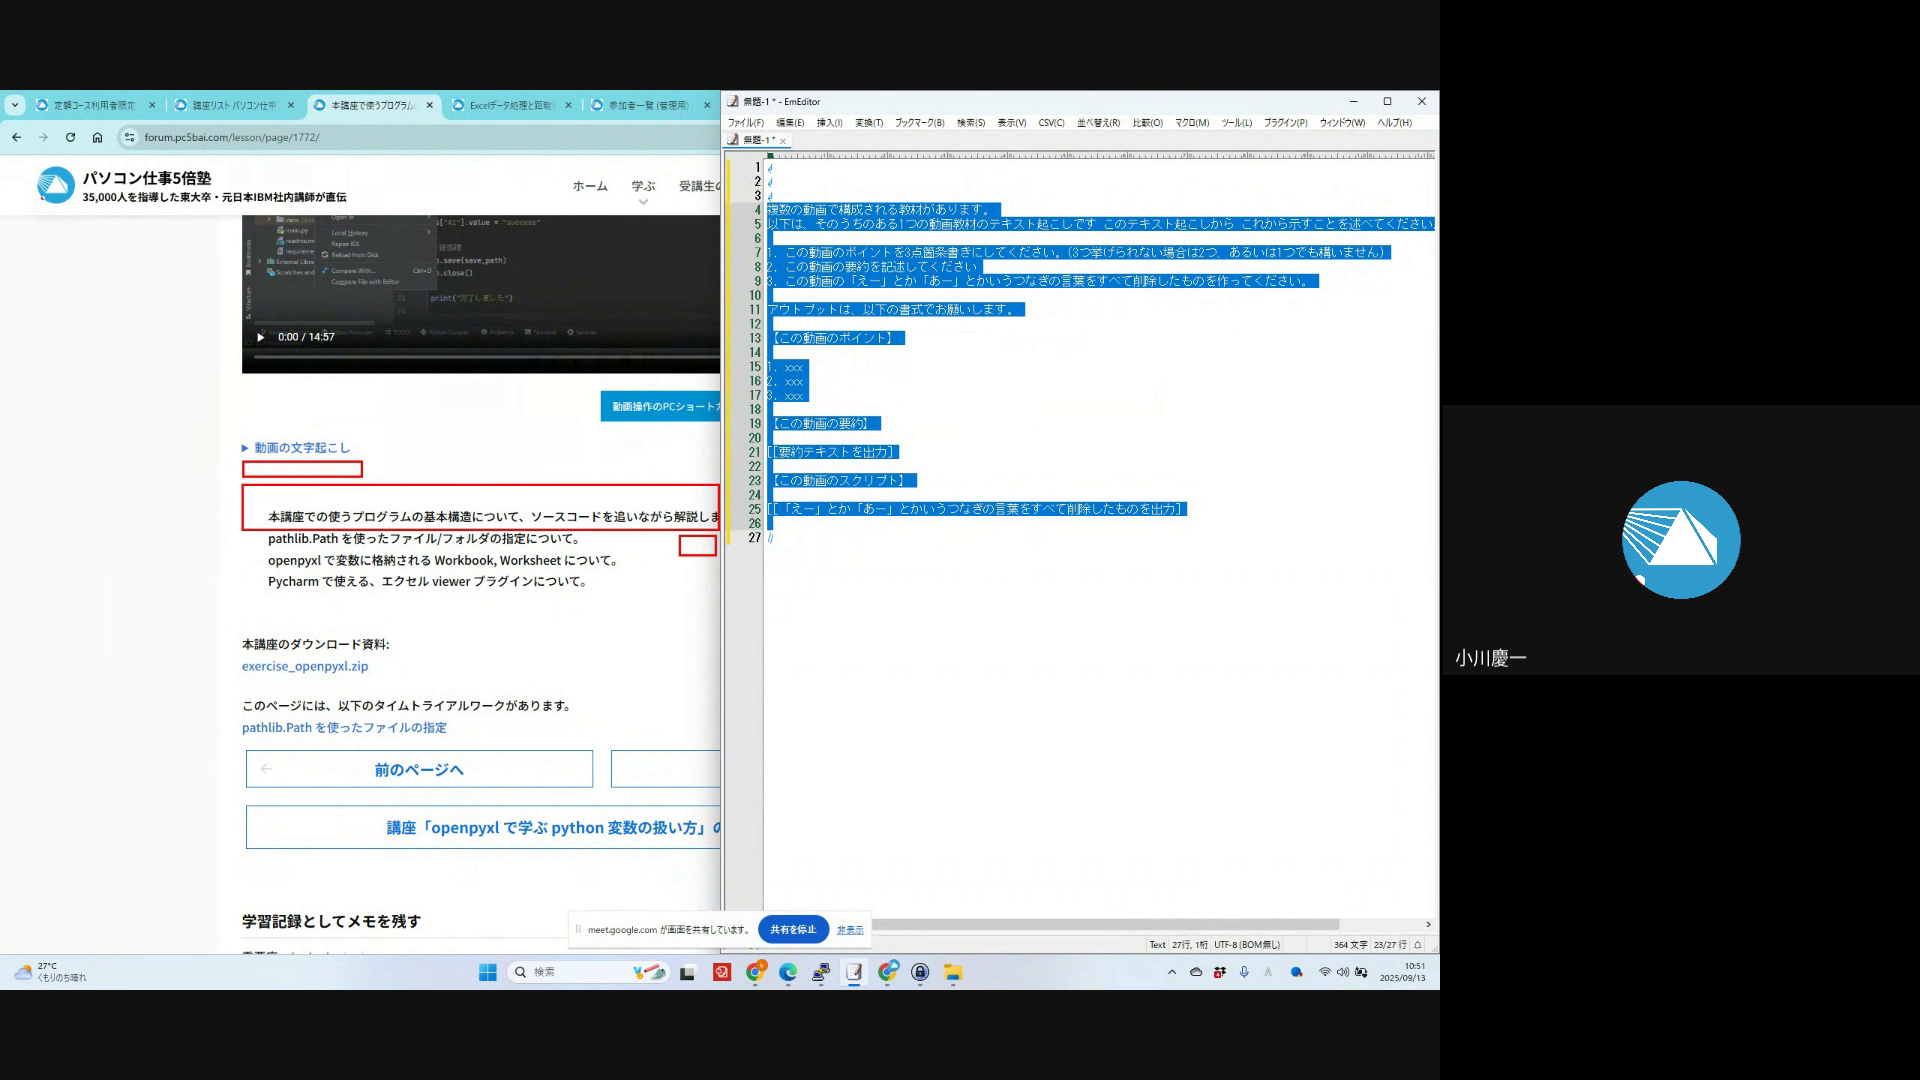Viewport: 1920px width, 1080px height.
Task: Click the volume icon in system tray
Action: coord(1342,972)
